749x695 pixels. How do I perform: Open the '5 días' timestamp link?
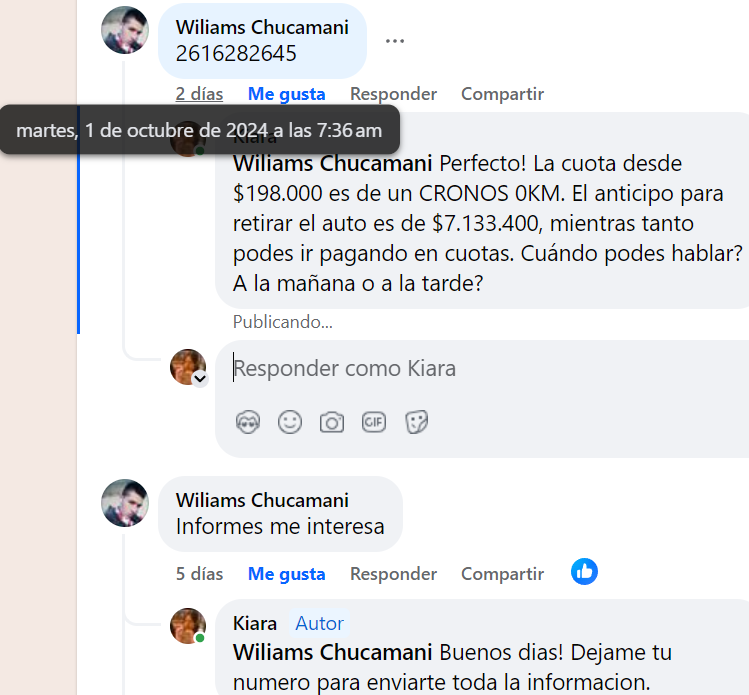[x=199, y=574]
